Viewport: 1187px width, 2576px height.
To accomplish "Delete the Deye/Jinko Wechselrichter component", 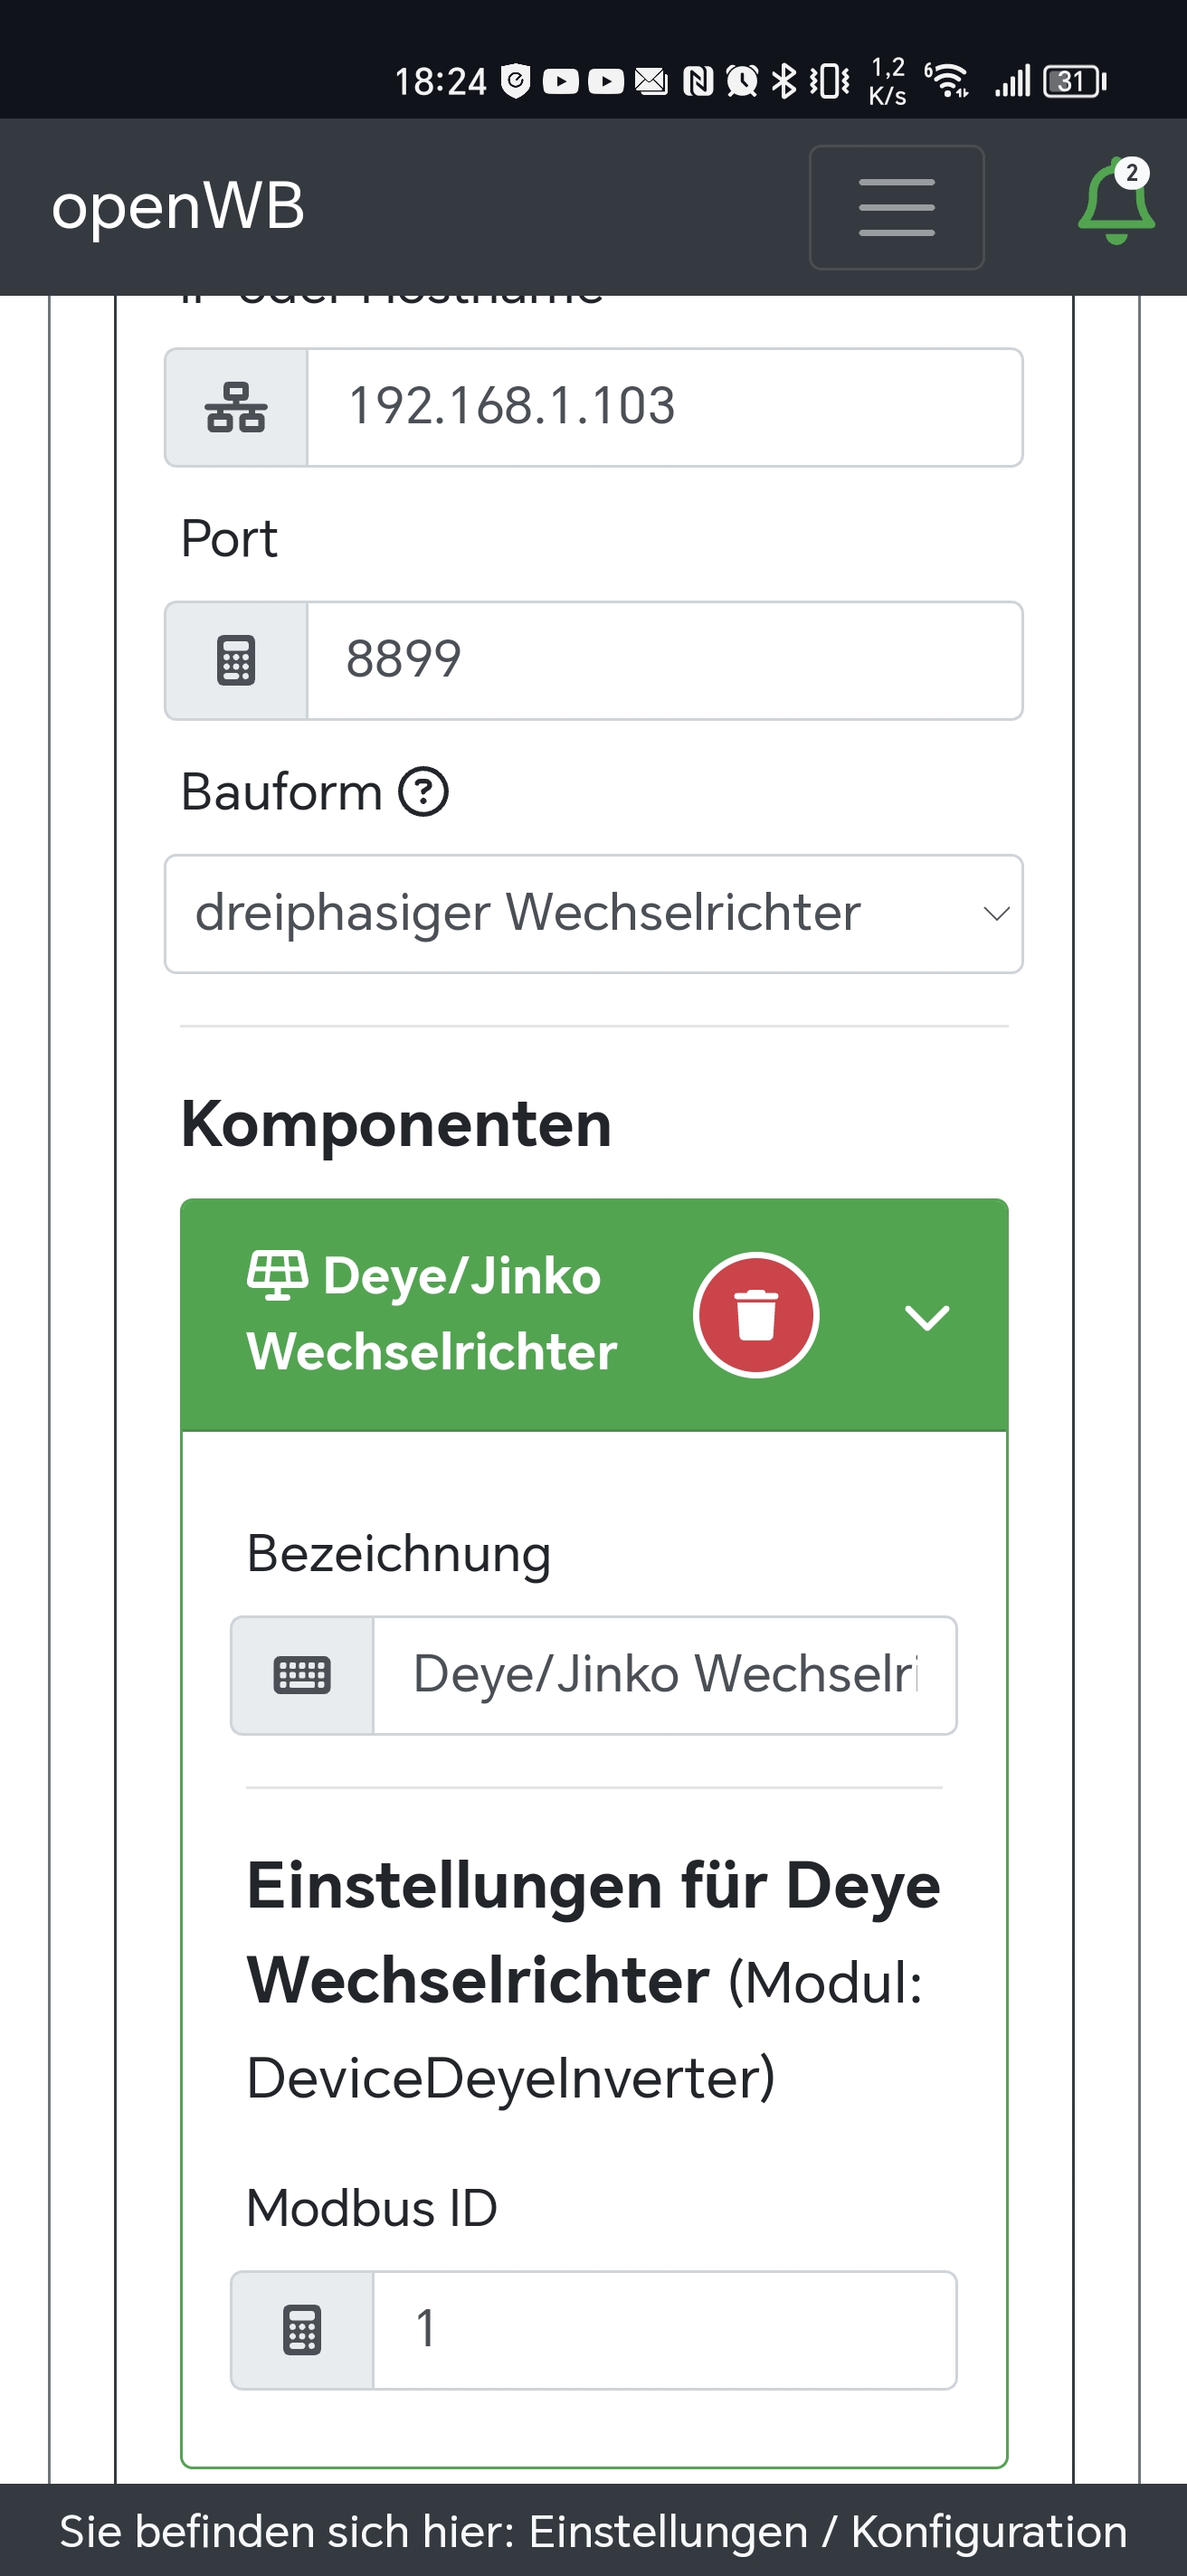I will click(756, 1315).
